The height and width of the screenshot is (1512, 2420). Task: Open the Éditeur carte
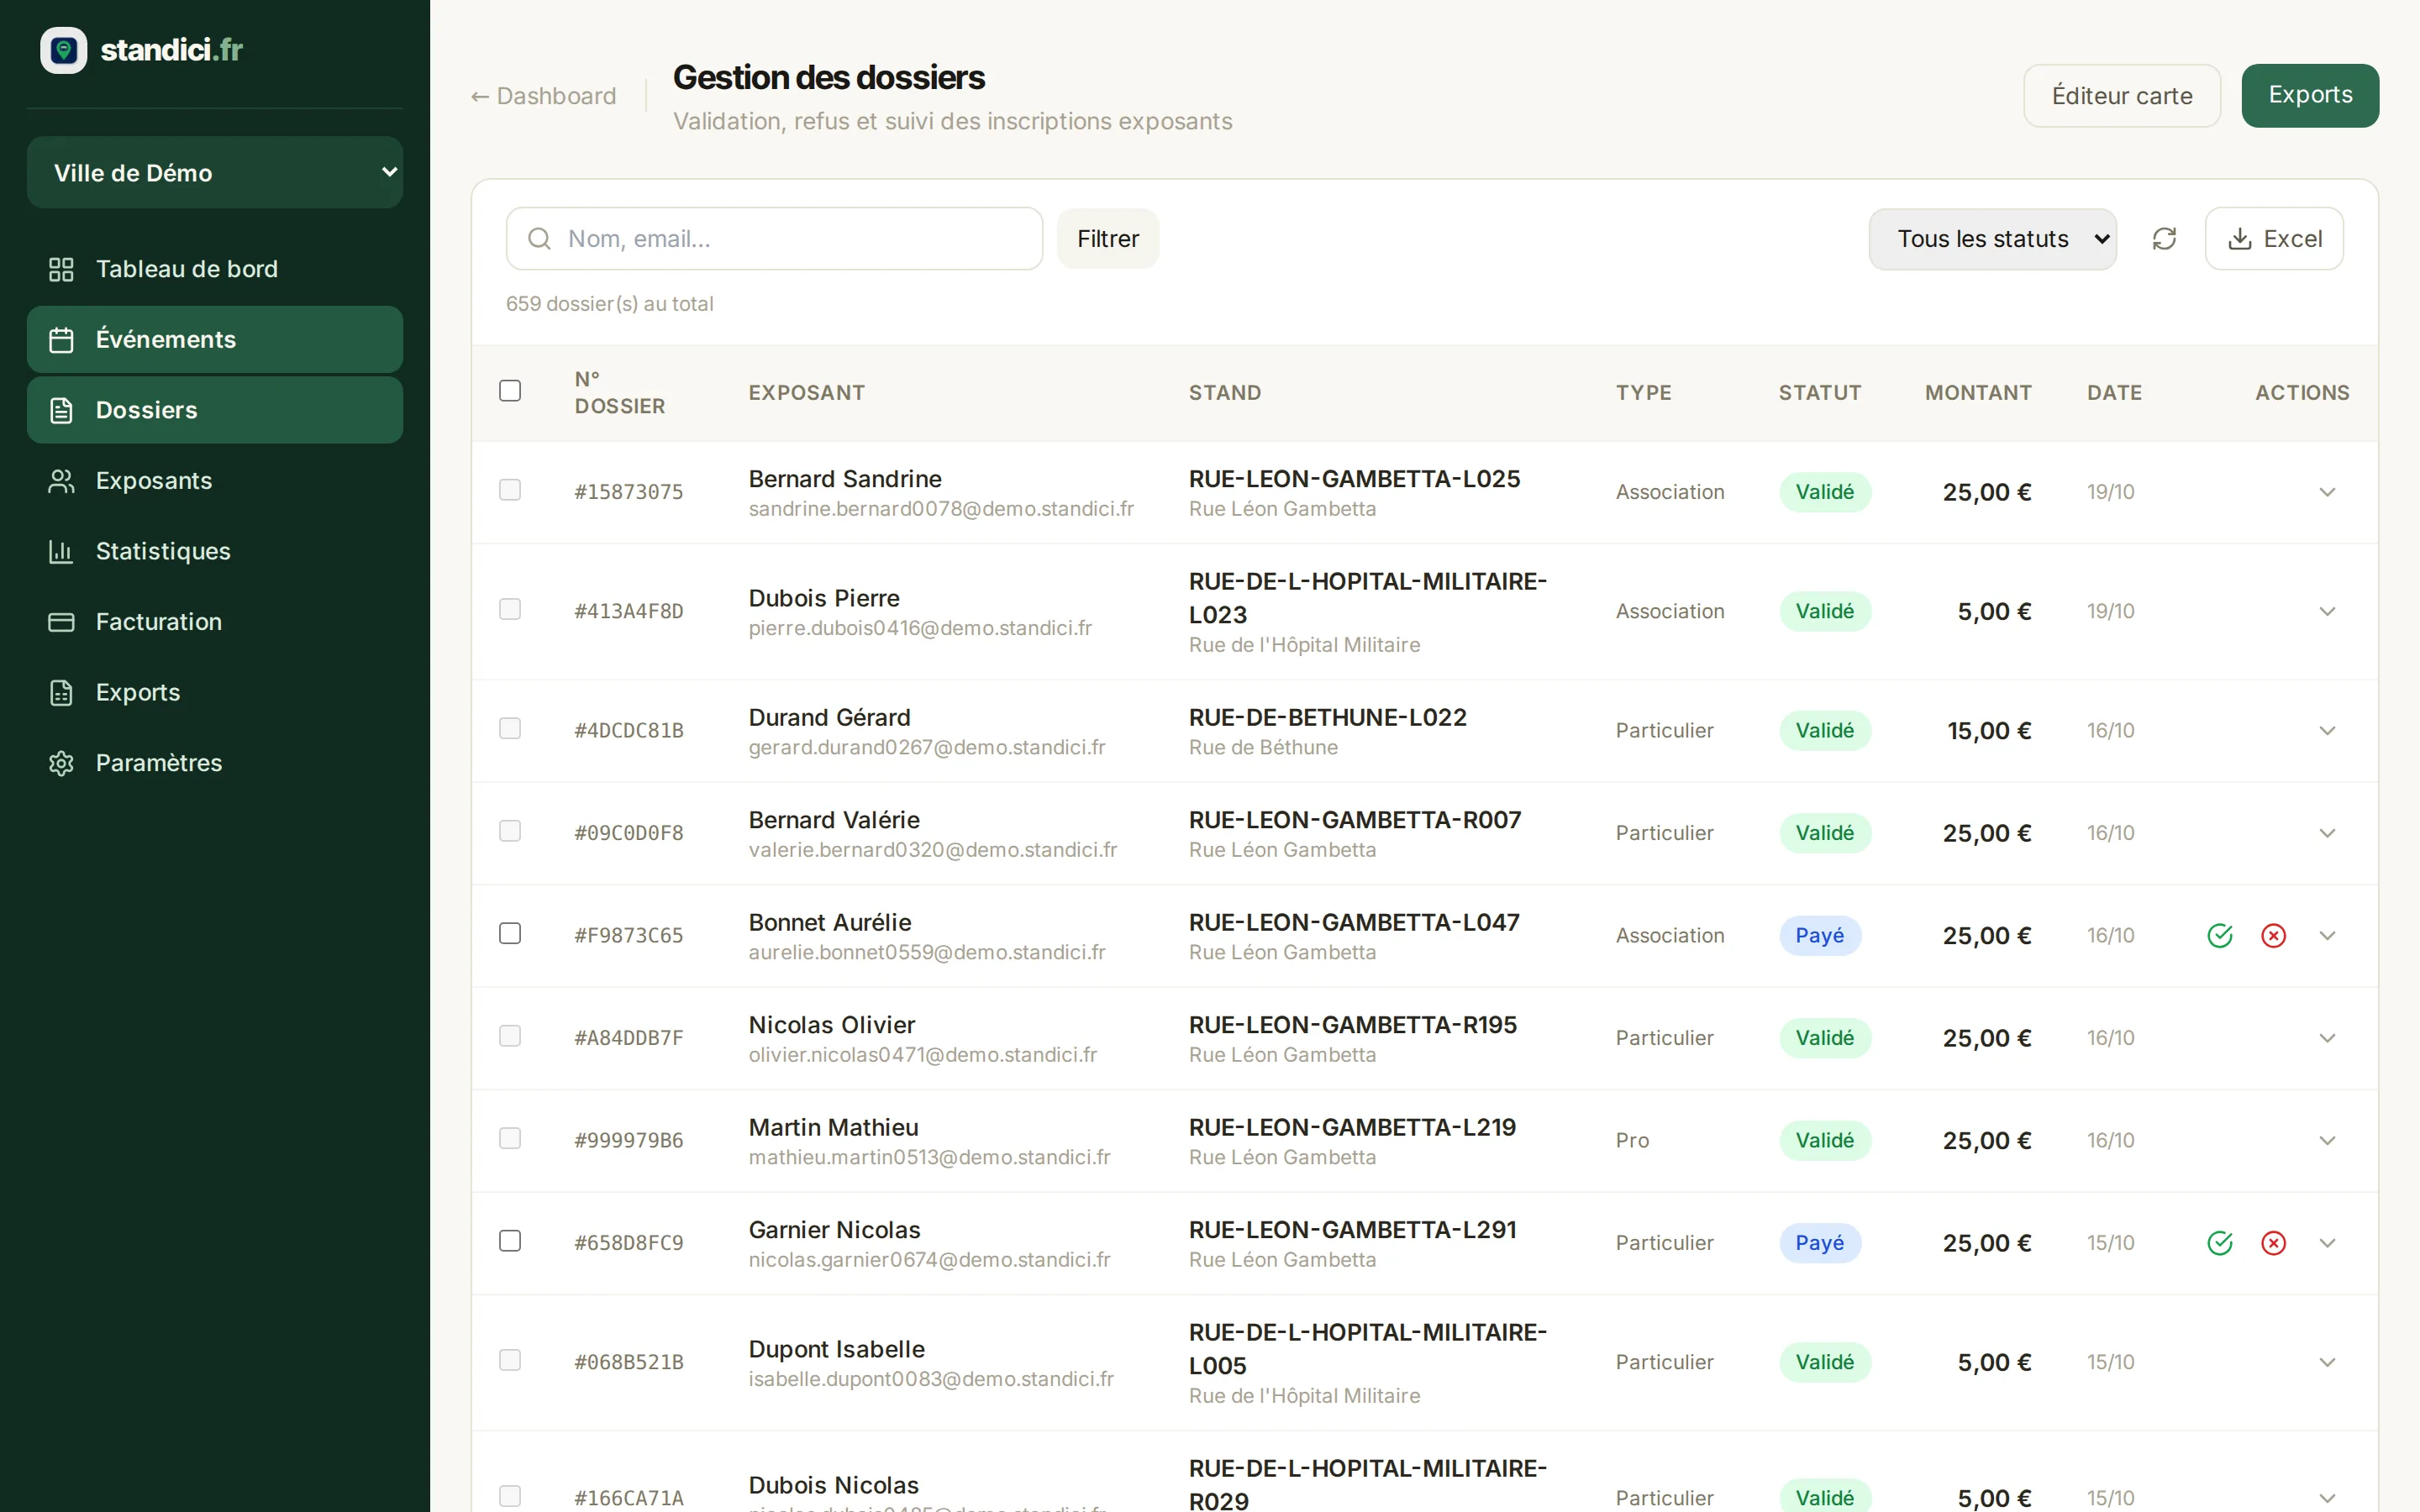(2122, 96)
